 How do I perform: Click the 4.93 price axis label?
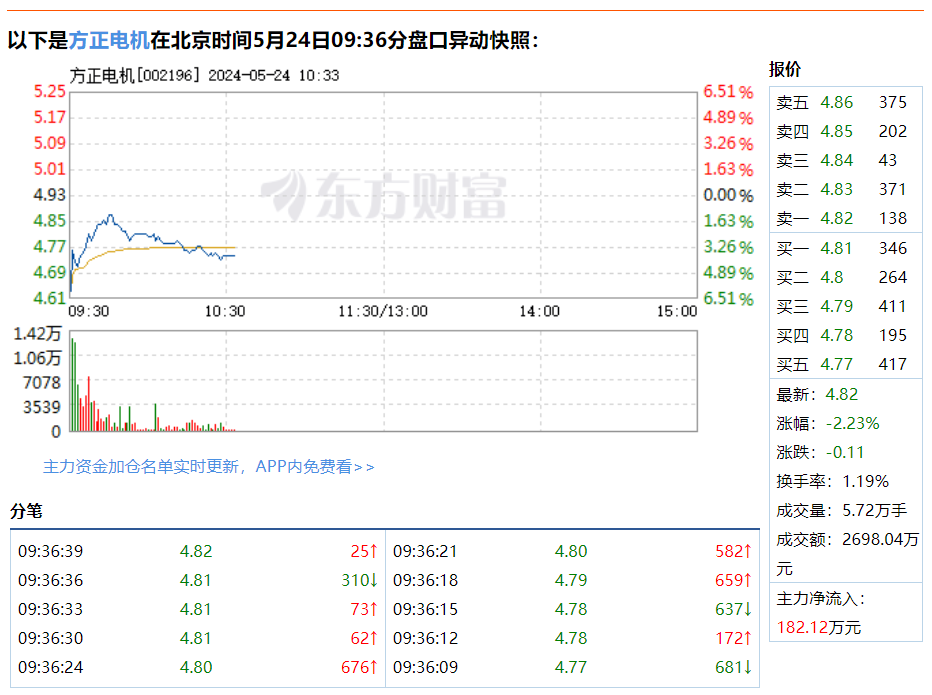coord(49,195)
